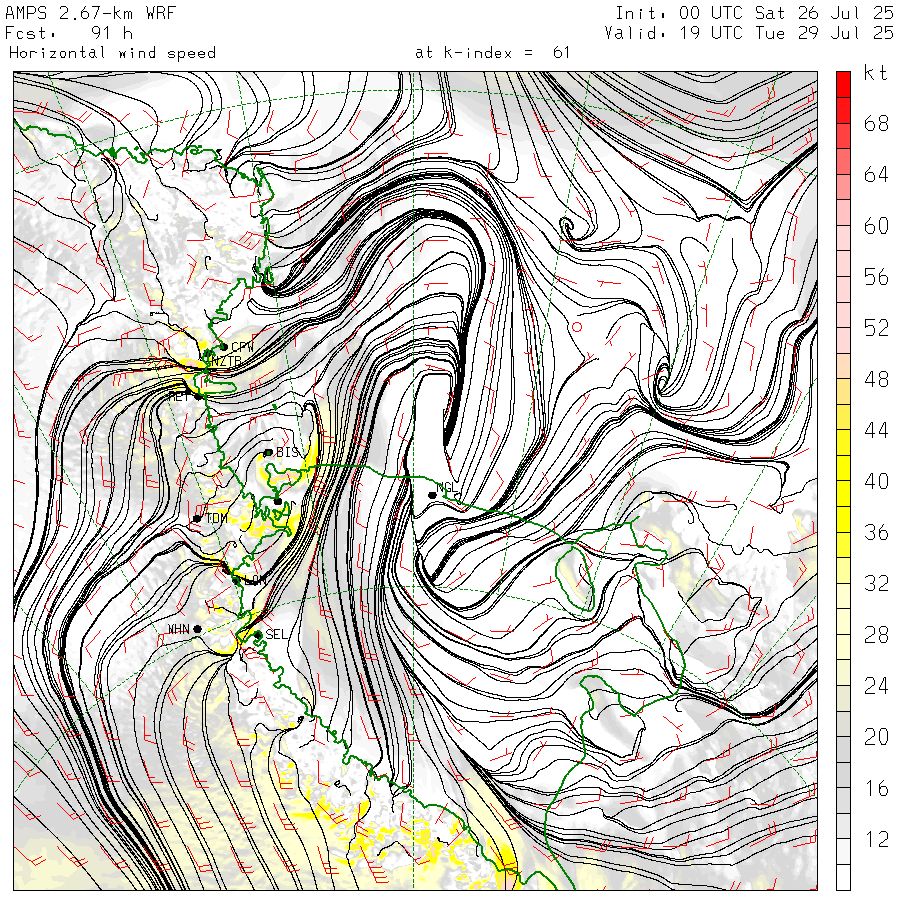The width and height of the screenshot is (900, 900).
Task: Click the 48 value on the colorbar
Action: click(876, 379)
